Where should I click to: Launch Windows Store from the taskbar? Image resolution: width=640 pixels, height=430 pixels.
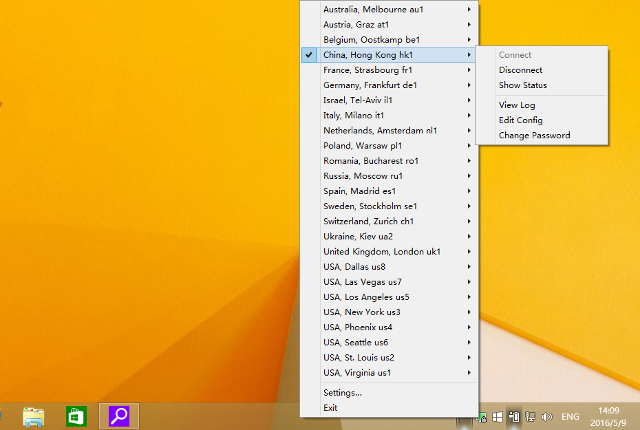pyautogui.click(x=76, y=417)
